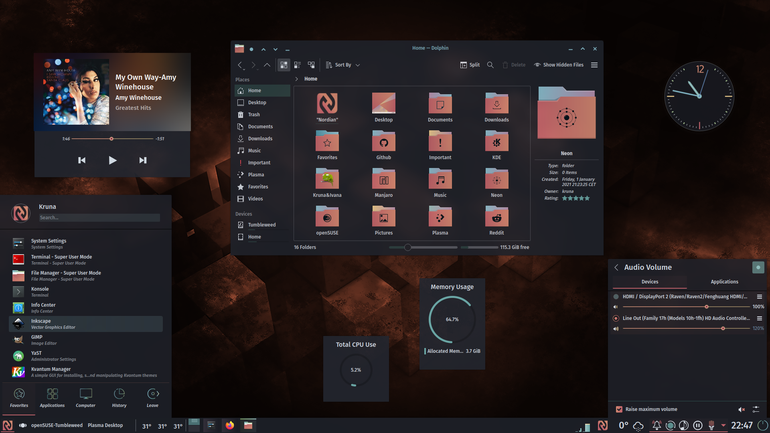Launch Firefox from the taskbar
This screenshot has height=433, width=770.
coord(230,425)
